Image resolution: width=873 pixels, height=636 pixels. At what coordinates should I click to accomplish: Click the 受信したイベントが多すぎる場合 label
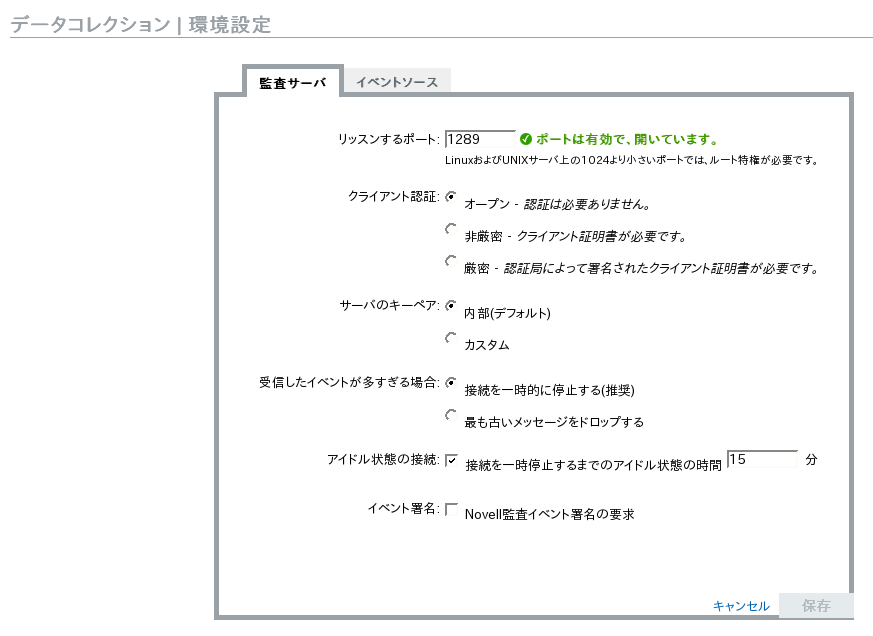click(350, 382)
